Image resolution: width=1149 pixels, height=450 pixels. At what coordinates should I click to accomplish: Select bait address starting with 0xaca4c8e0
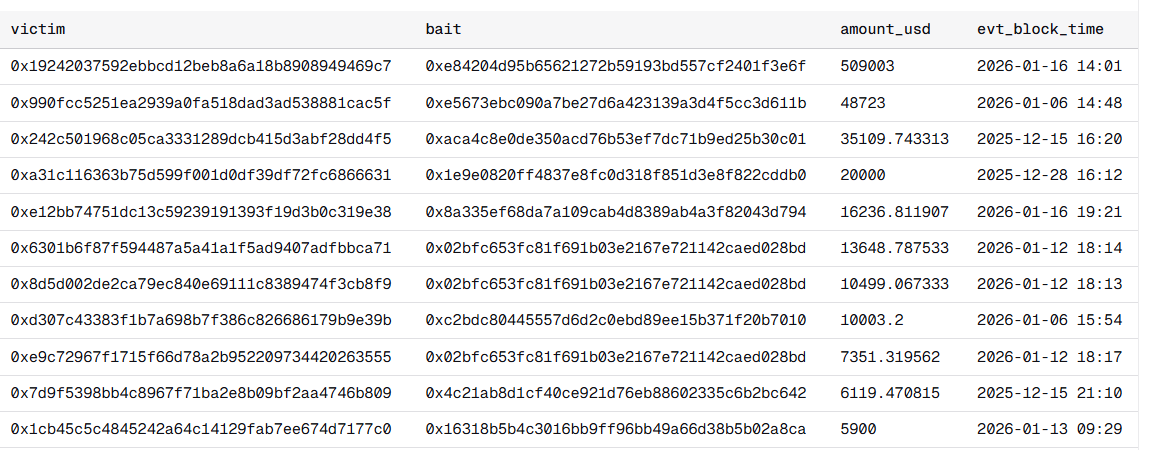(x=615, y=139)
